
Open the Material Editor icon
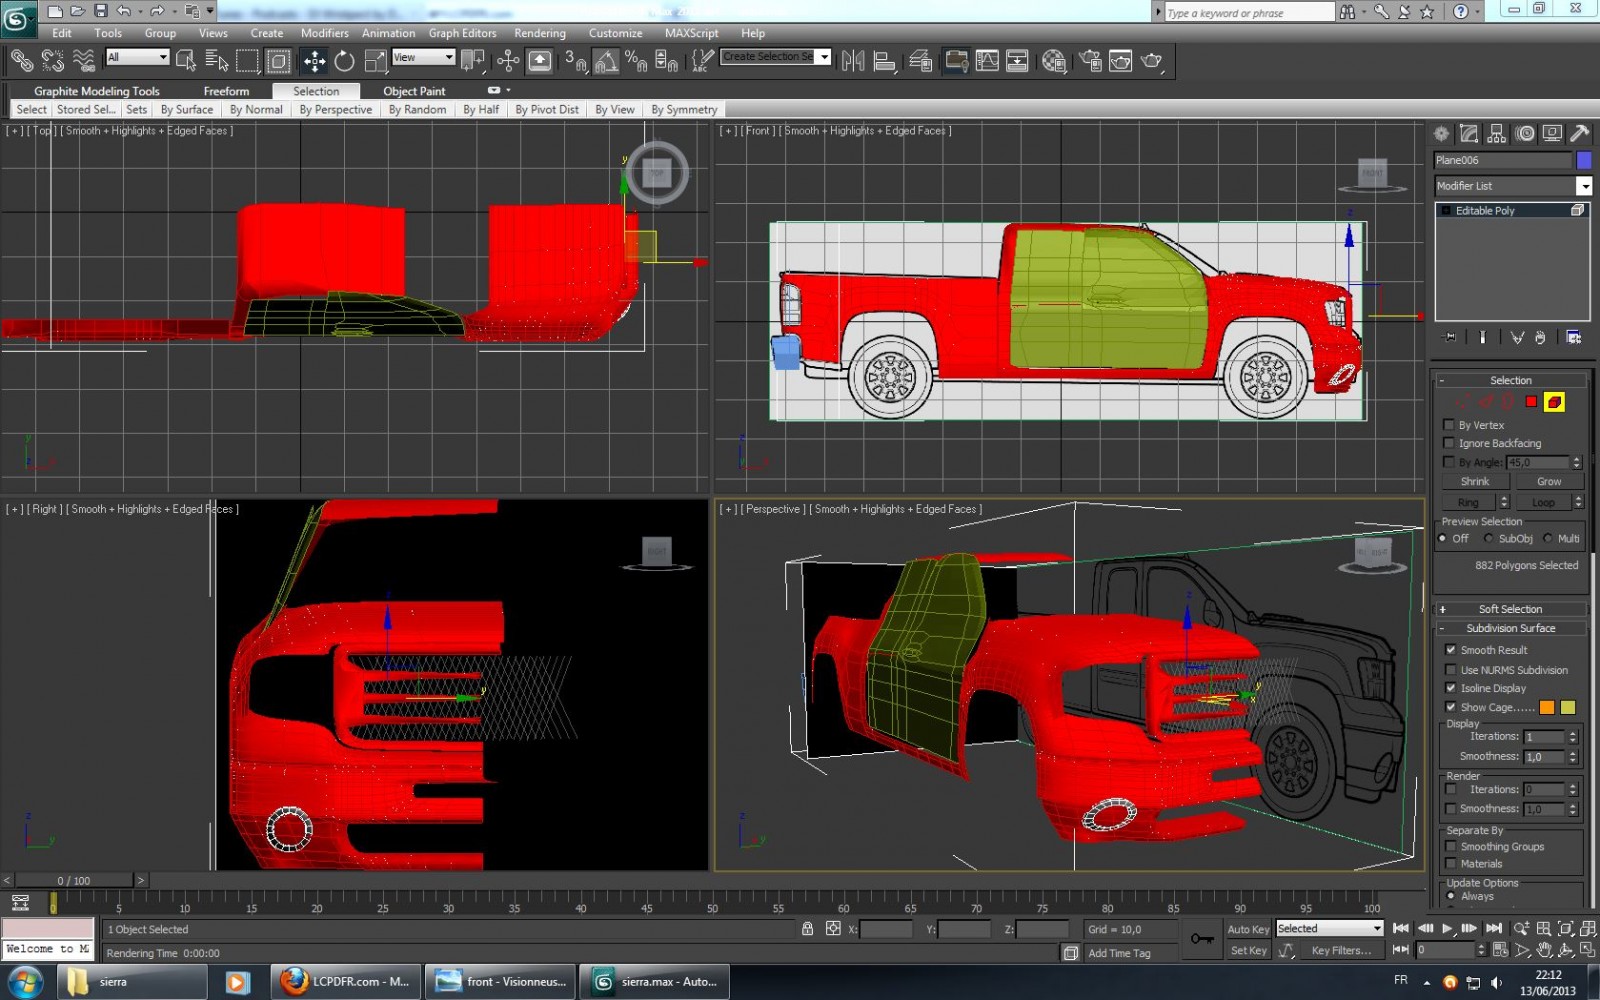click(1053, 62)
